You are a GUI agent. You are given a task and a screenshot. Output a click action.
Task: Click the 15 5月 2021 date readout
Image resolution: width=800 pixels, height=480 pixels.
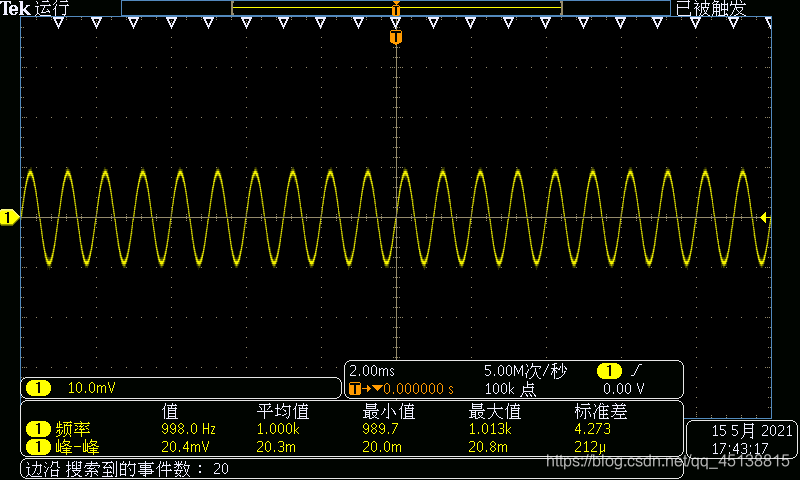coord(752,431)
